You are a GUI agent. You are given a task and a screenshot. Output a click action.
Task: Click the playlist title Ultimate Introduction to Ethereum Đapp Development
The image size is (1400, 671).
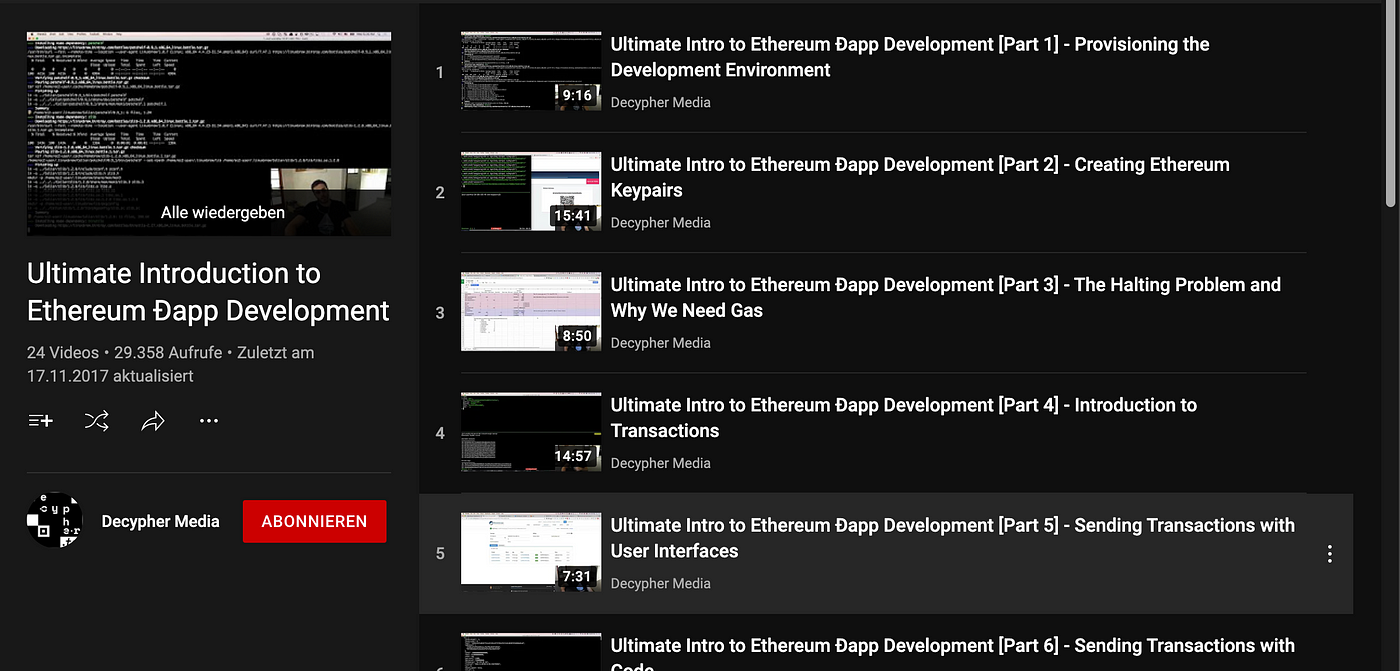(x=208, y=292)
